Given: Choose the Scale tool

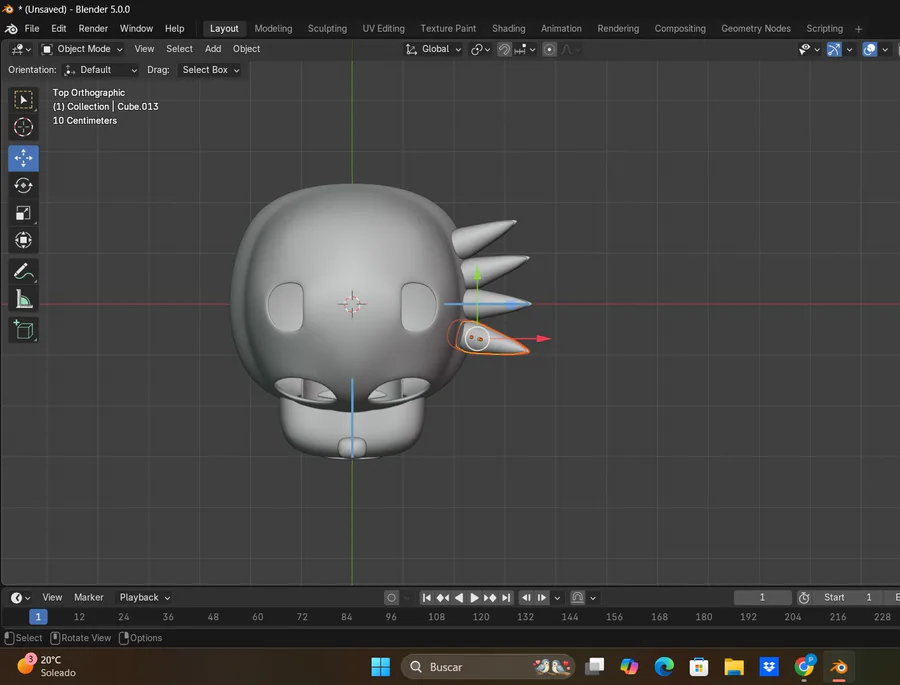Looking at the screenshot, I should pyautogui.click(x=24, y=212).
